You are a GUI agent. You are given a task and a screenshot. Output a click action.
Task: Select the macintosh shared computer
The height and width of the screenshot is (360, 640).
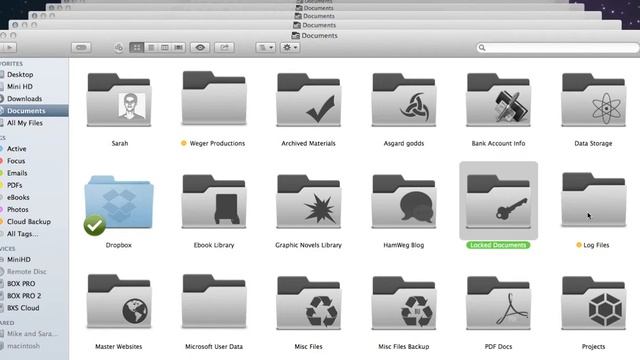23,346
